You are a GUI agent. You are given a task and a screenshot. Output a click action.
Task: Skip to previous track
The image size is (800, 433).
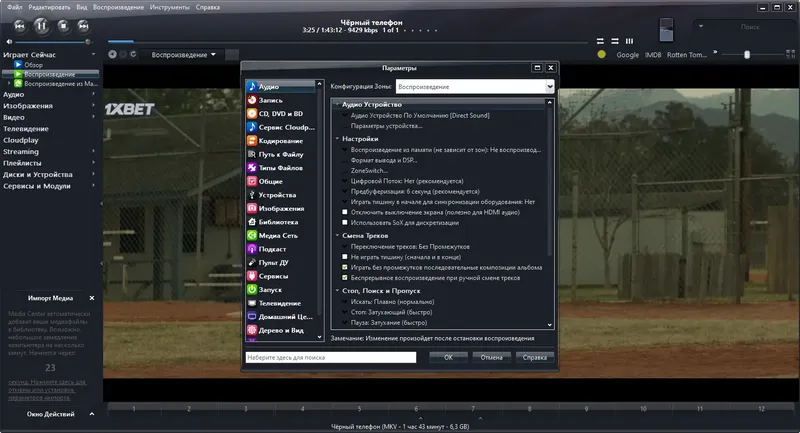point(19,26)
